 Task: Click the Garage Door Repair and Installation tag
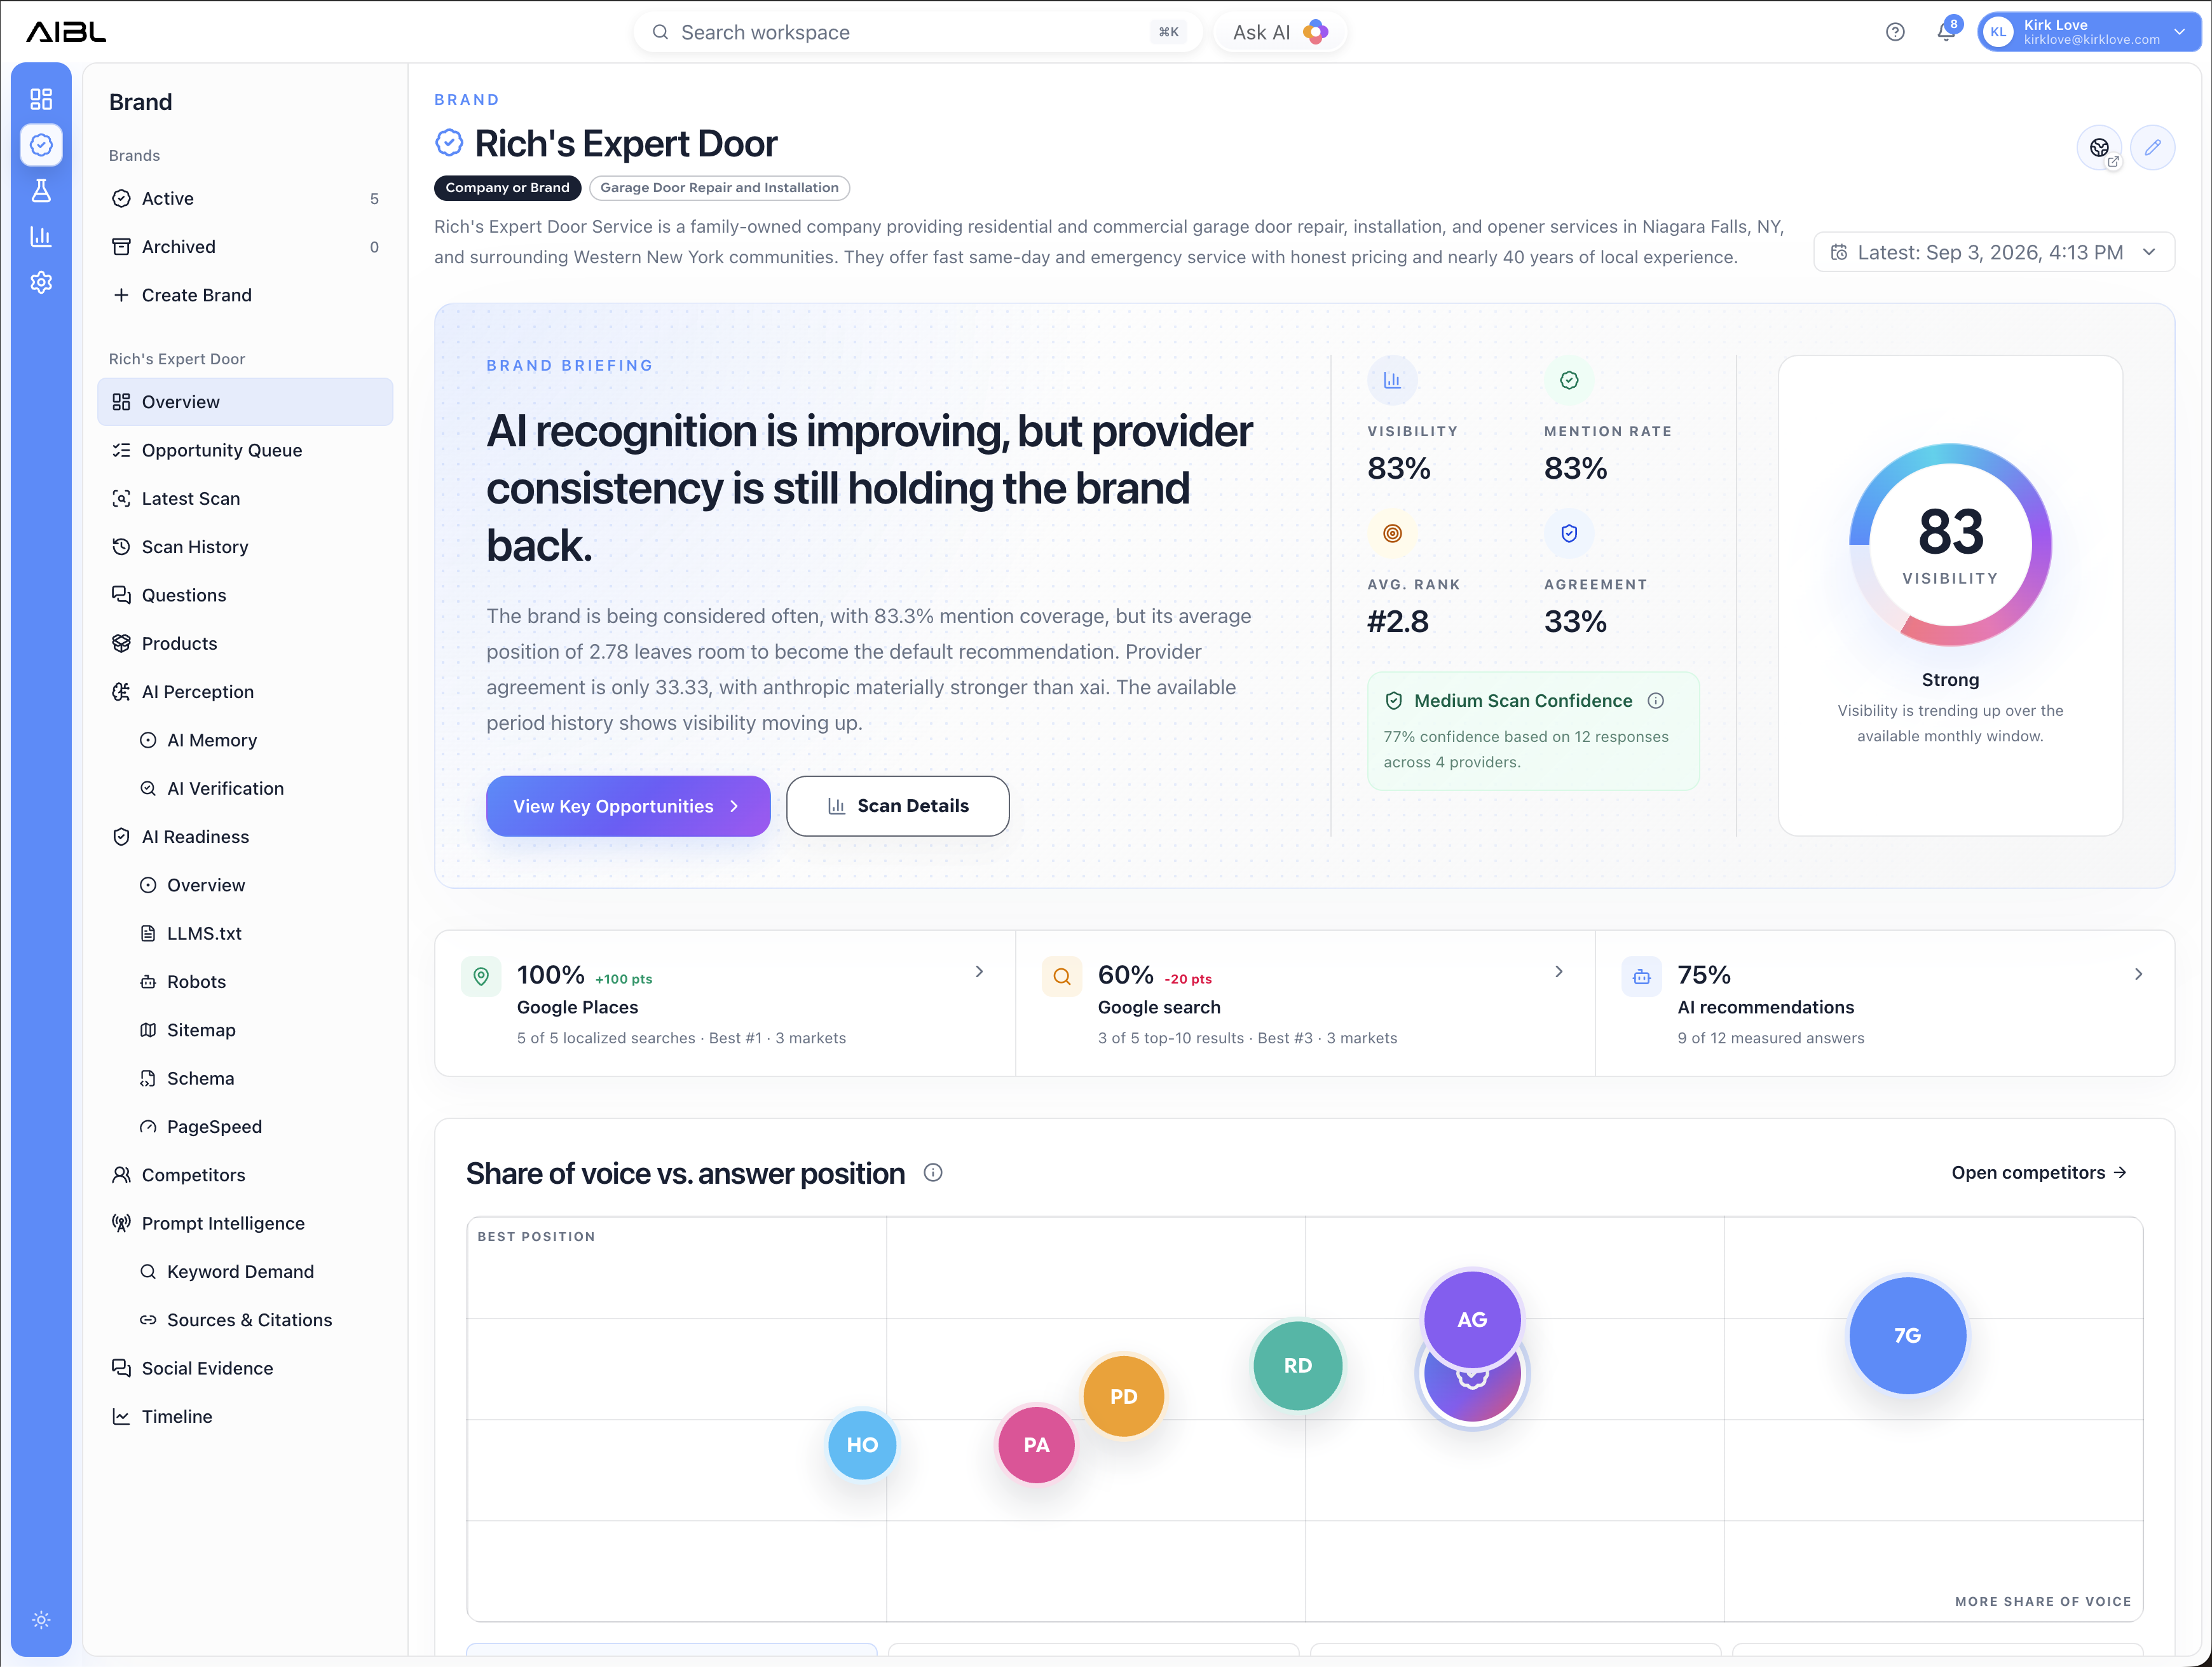pyautogui.click(x=719, y=188)
